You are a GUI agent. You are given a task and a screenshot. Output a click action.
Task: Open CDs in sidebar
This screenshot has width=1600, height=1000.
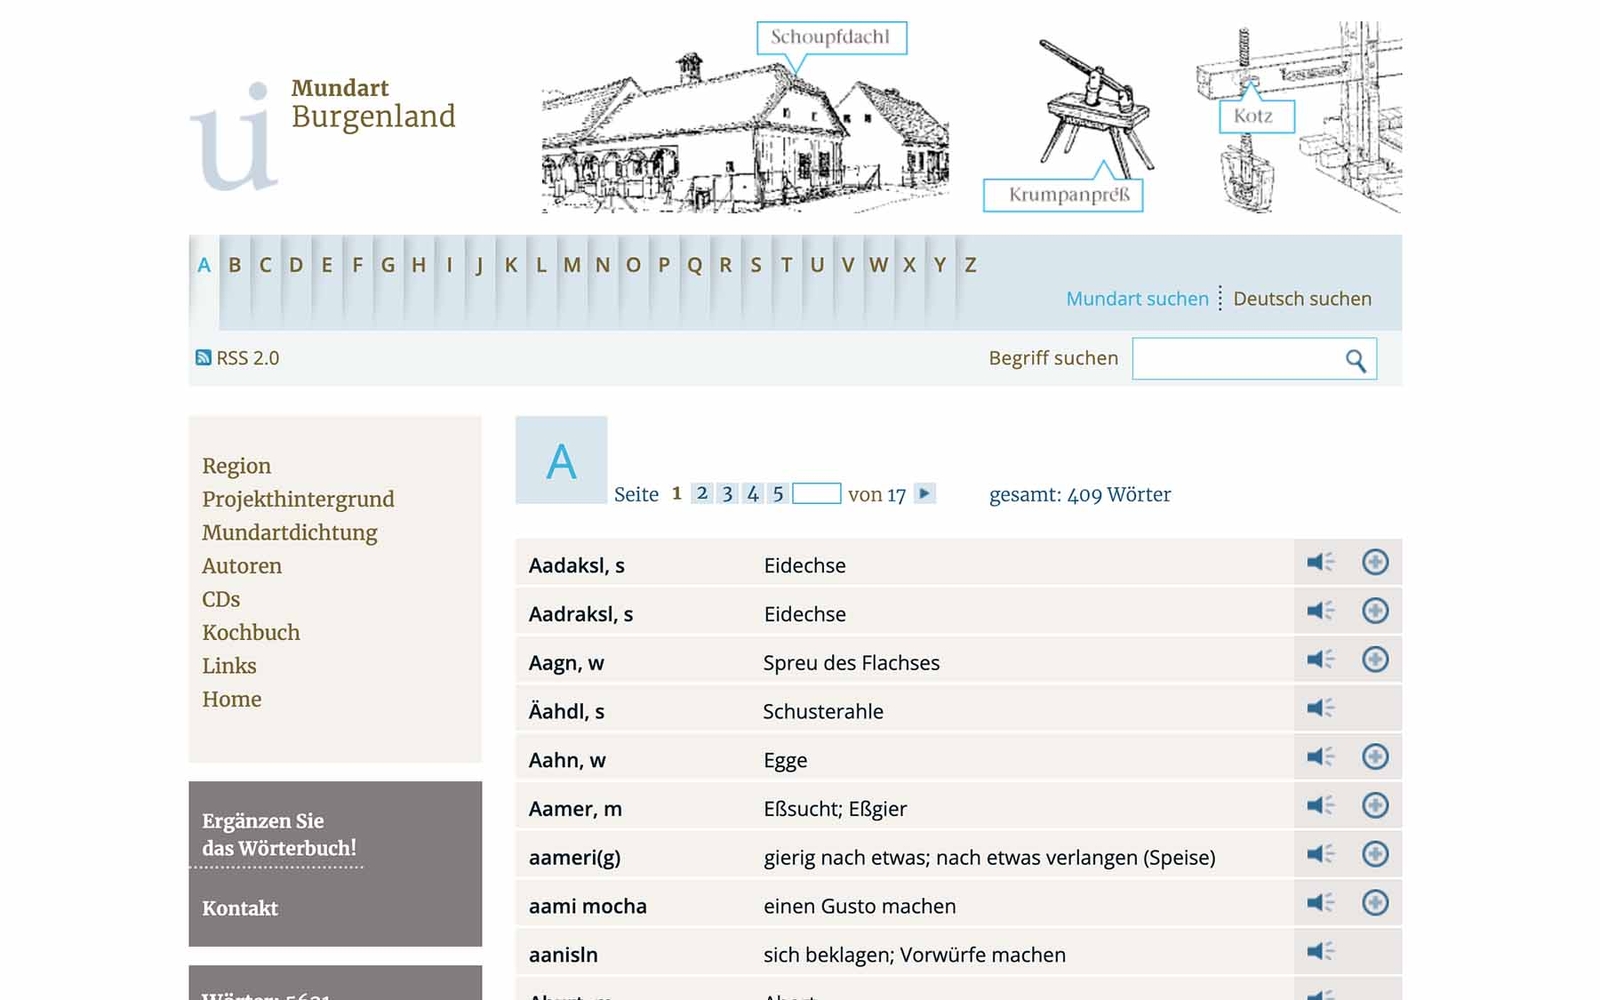pos(221,599)
